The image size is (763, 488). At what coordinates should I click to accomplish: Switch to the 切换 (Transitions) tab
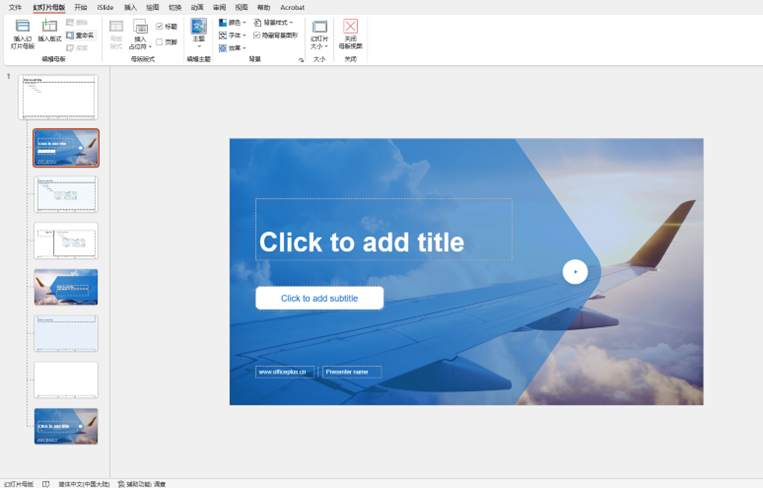175,7
